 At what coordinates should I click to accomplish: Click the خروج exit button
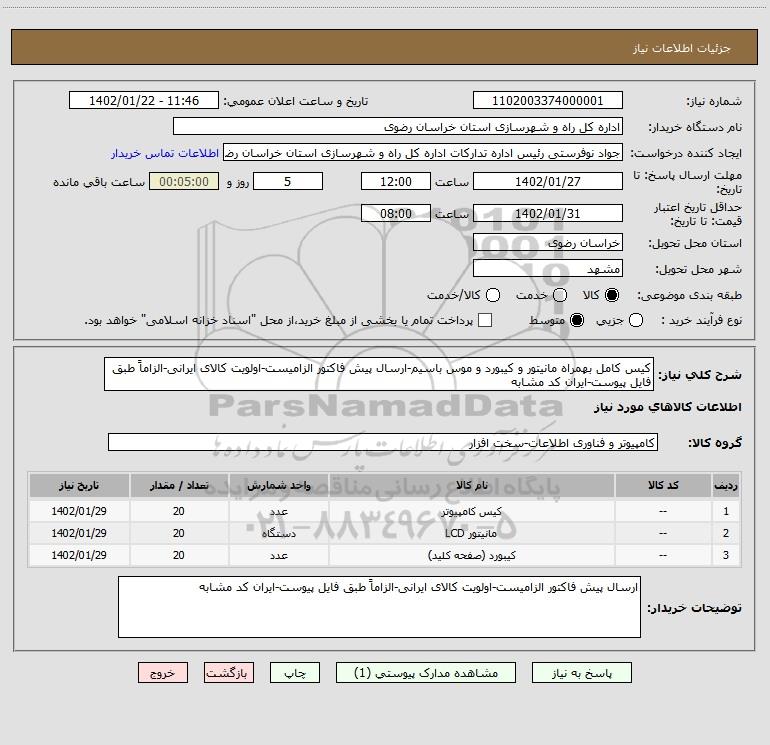pyautogui.click(x=163, y=673)
